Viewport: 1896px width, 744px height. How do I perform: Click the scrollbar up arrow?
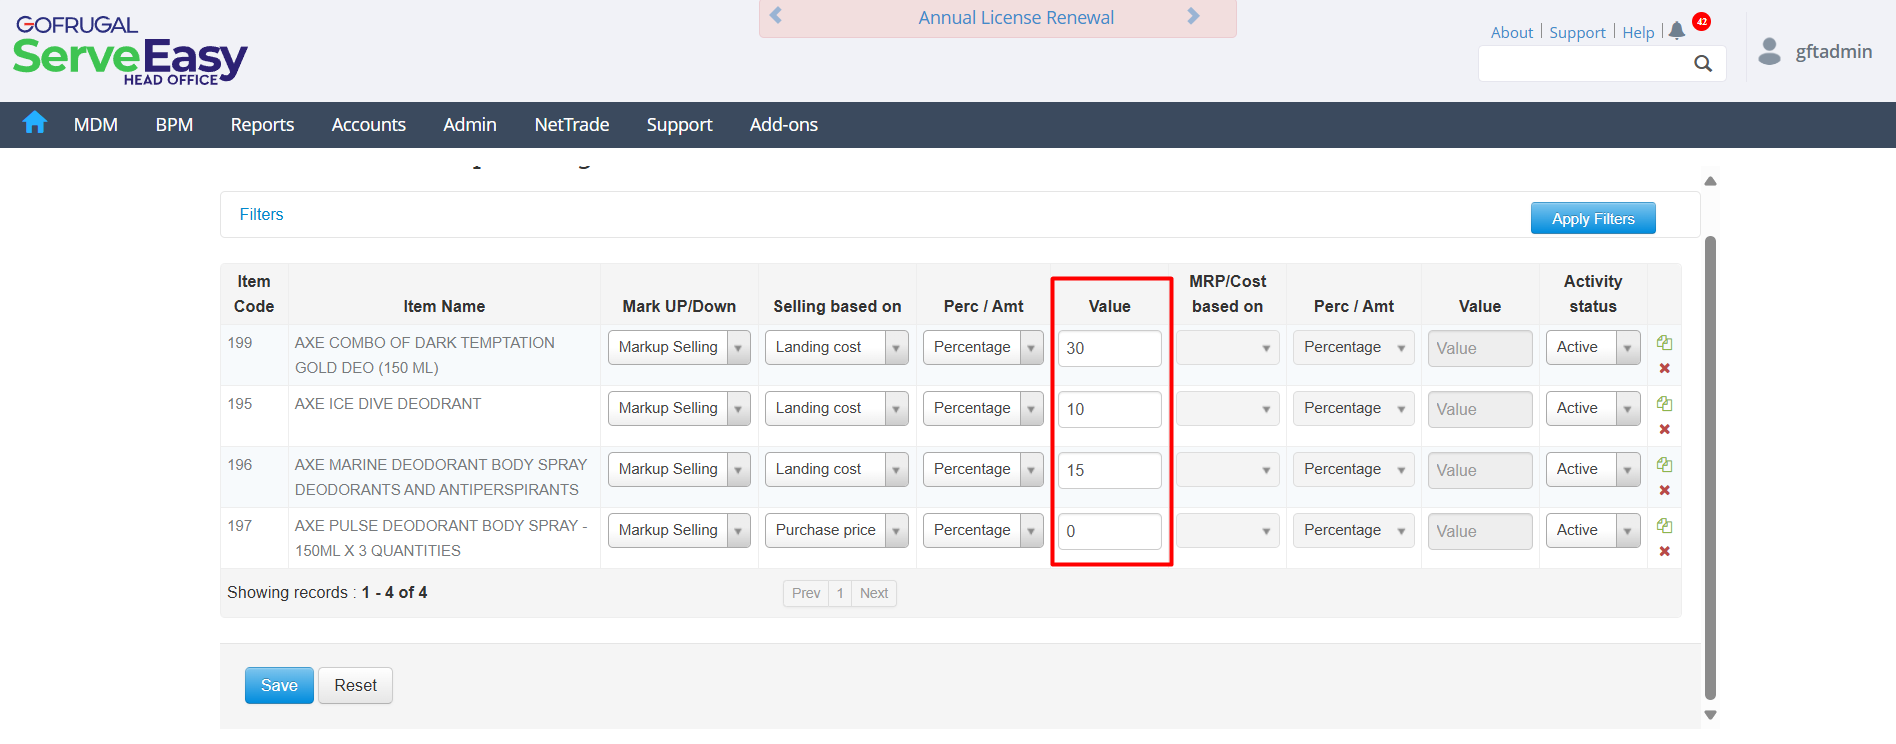coord(1710,181)
